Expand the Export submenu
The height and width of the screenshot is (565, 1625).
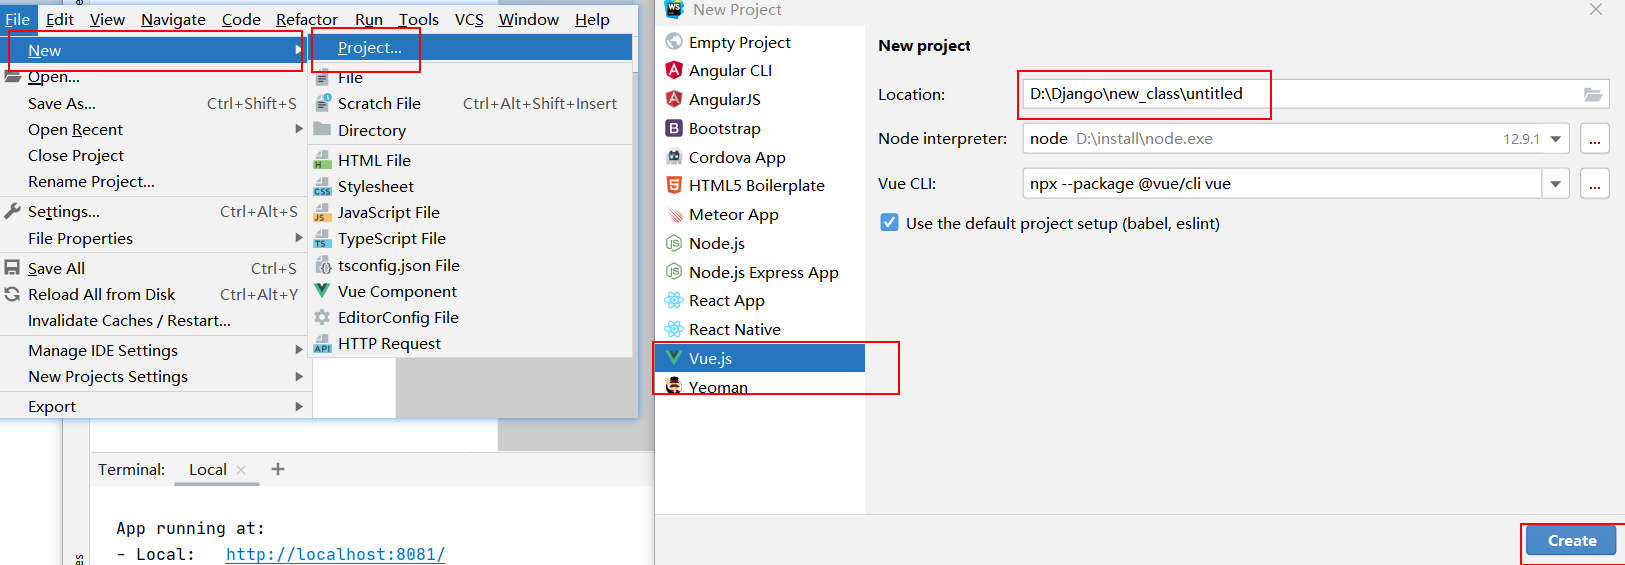[x=298, y=406]
